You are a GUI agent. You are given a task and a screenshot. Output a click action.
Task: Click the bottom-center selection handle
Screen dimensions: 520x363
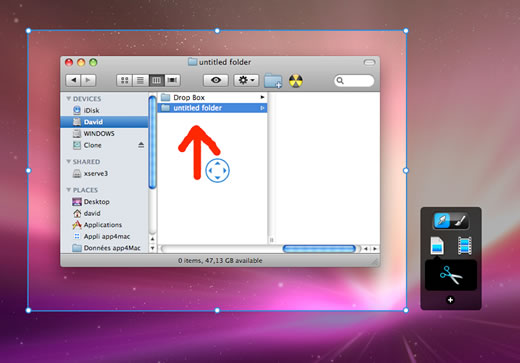[x=217, y=310]
